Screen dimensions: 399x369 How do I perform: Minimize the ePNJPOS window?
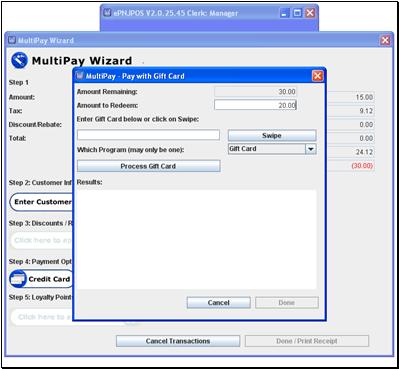click(284, 13)
